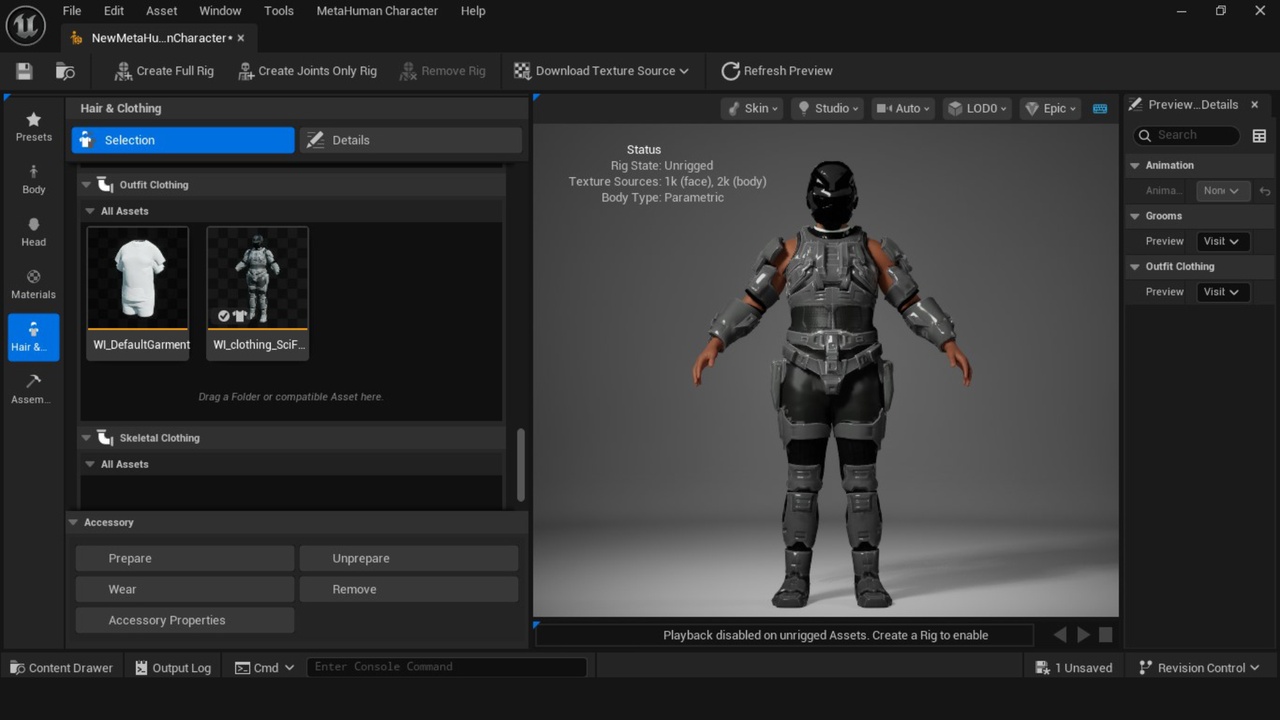Open the Skin viewport dropdown

point(751,108)
